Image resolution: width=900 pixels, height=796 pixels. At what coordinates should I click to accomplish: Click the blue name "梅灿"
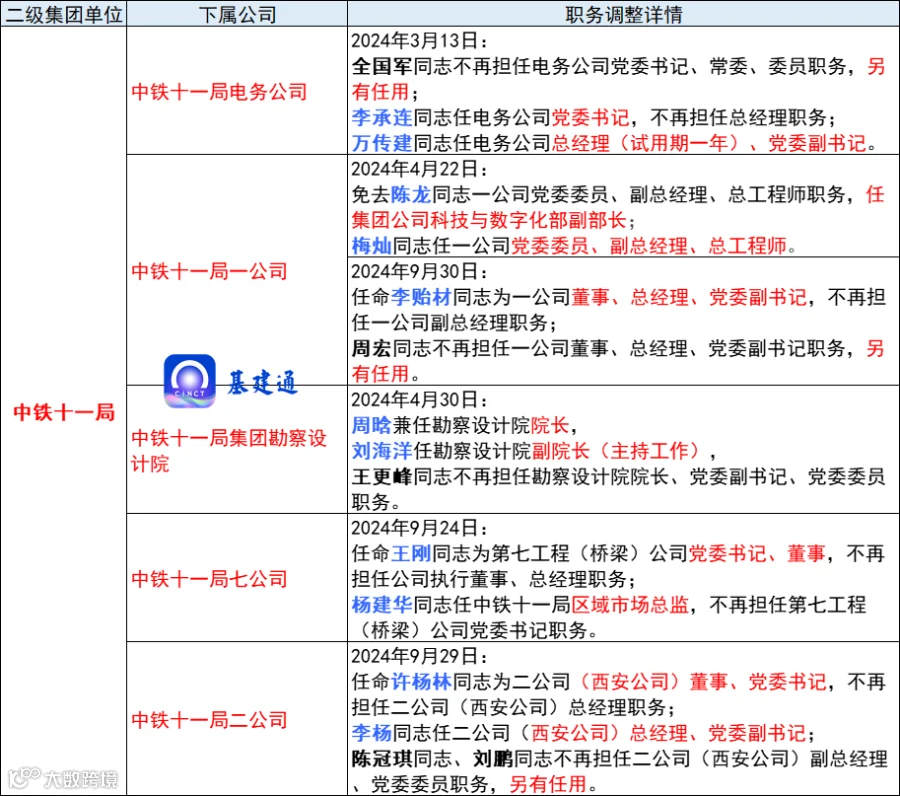pyautogui.click(x=371, y=246)
